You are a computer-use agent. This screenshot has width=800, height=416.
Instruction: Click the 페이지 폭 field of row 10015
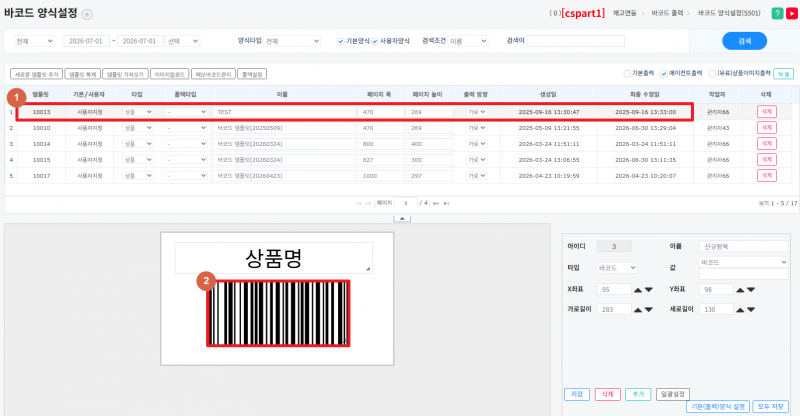click(380, 160)
